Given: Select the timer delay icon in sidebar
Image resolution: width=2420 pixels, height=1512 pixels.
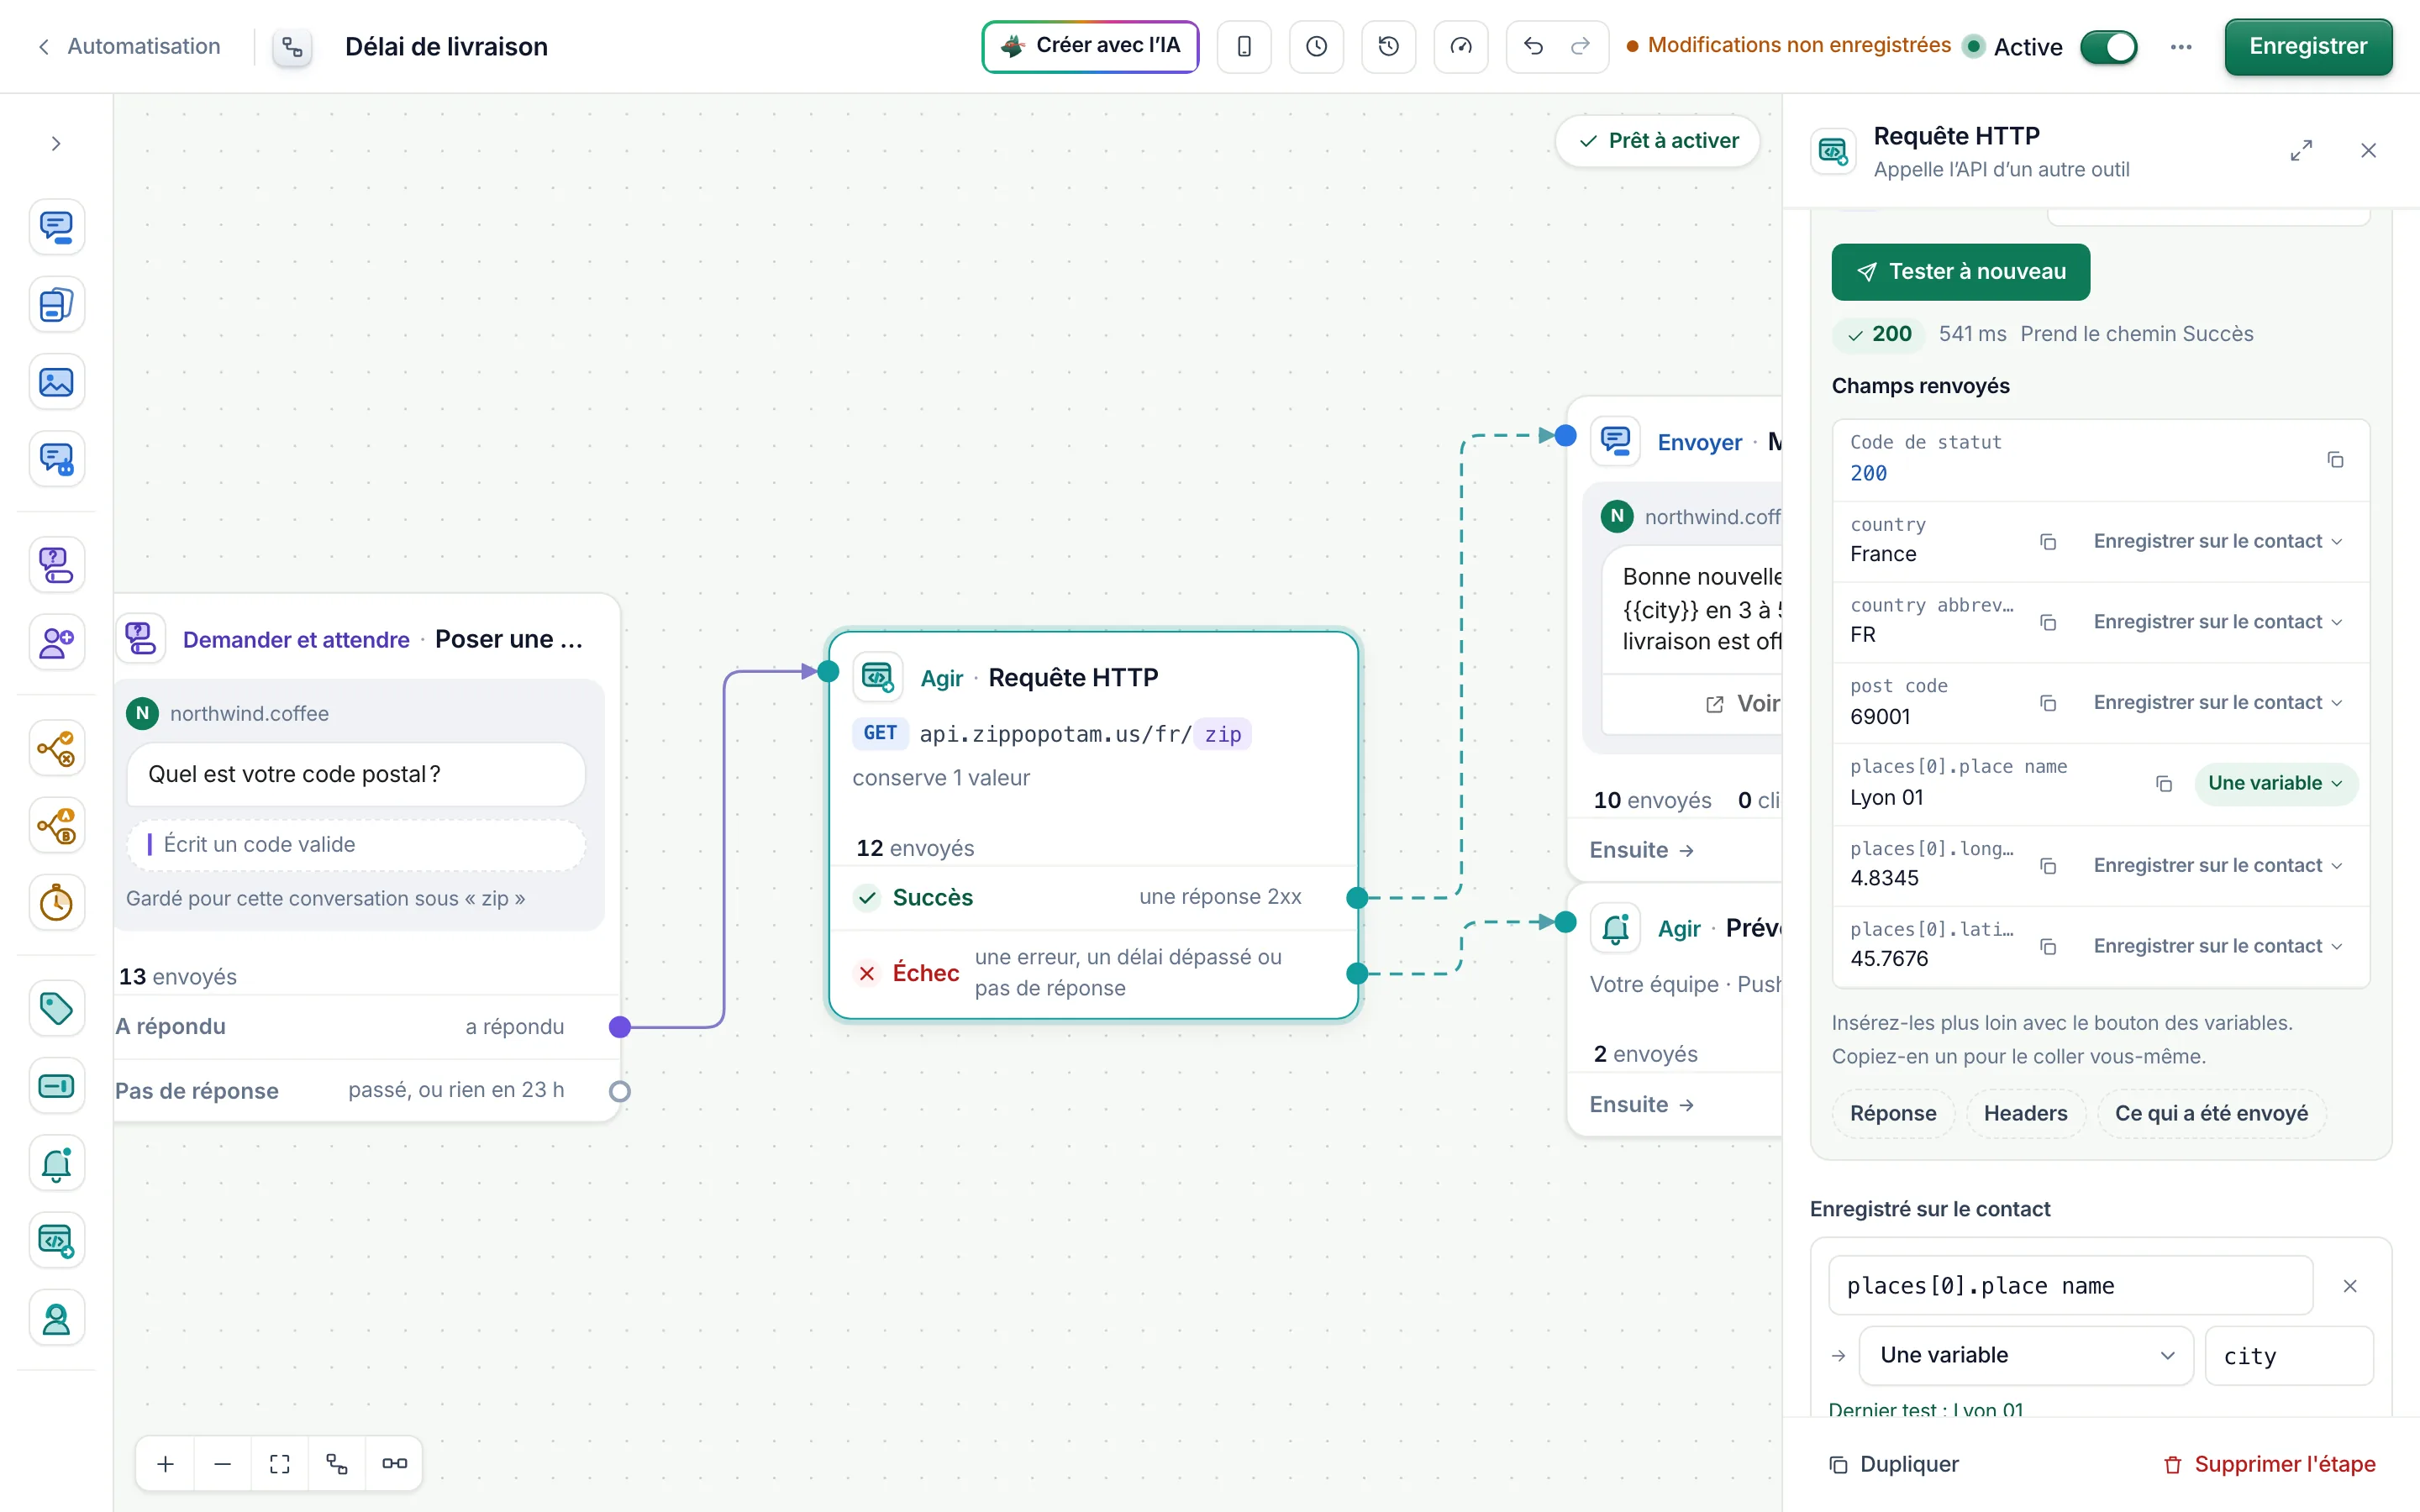Looking at the screenshot, I should [56, 903].
